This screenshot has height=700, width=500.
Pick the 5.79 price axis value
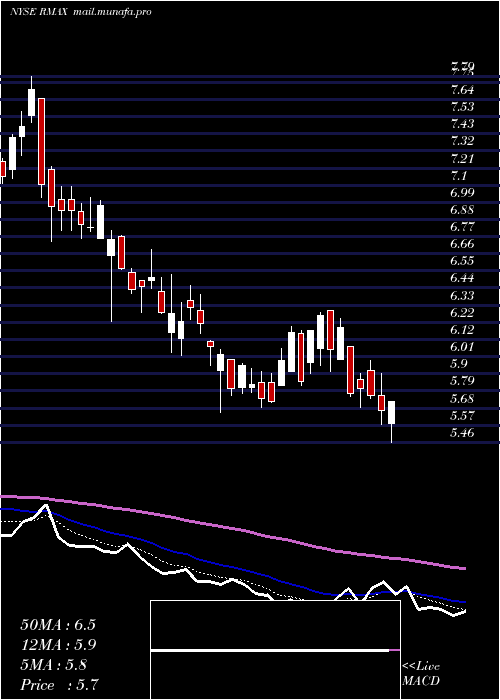462,381
